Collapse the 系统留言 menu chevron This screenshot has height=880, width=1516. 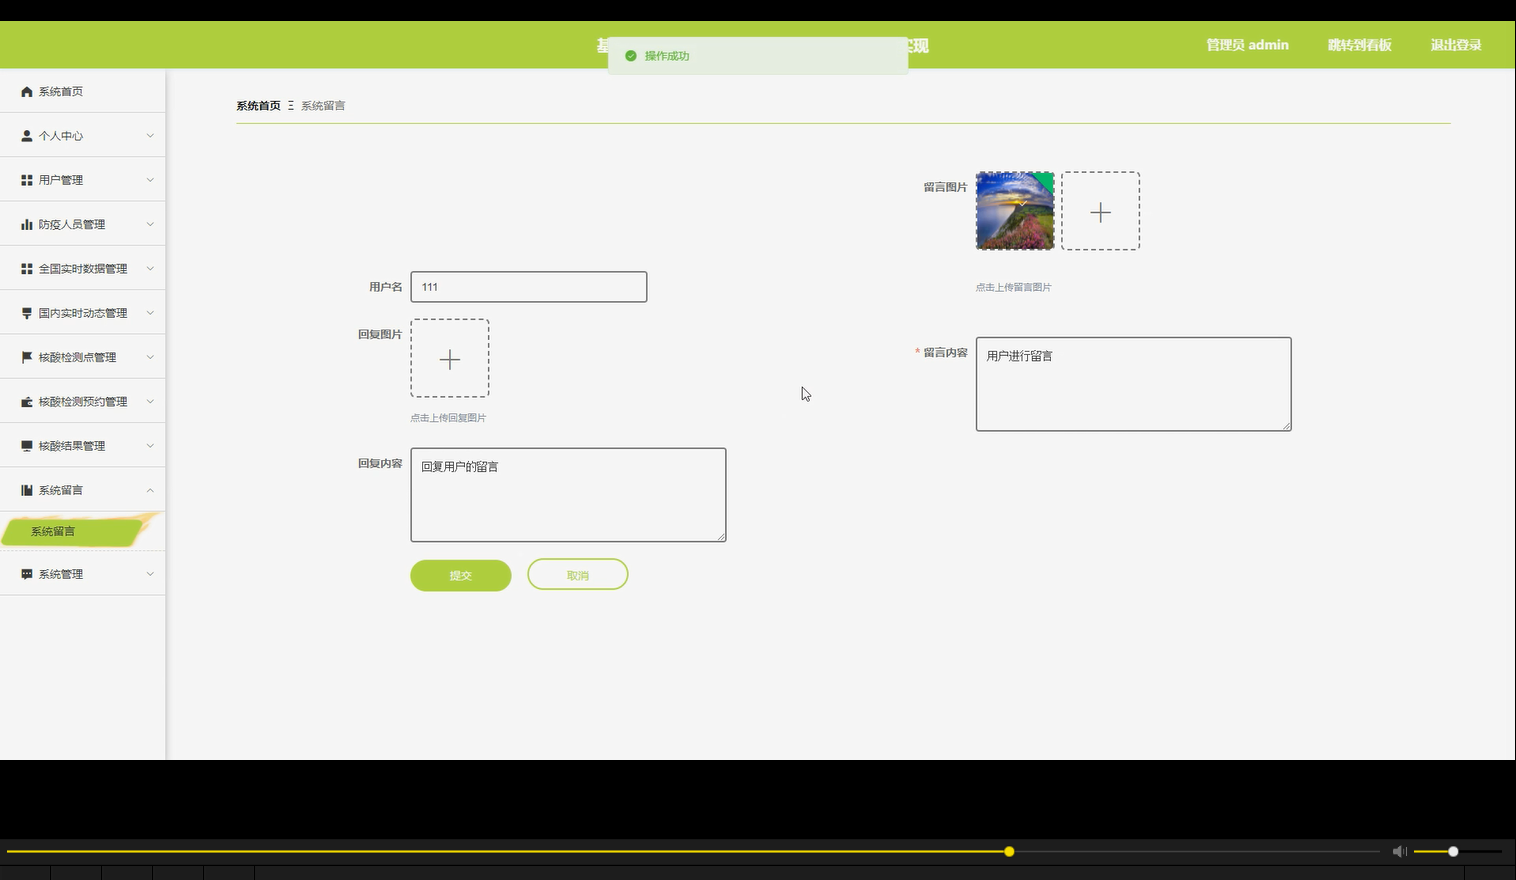[150, 490]
